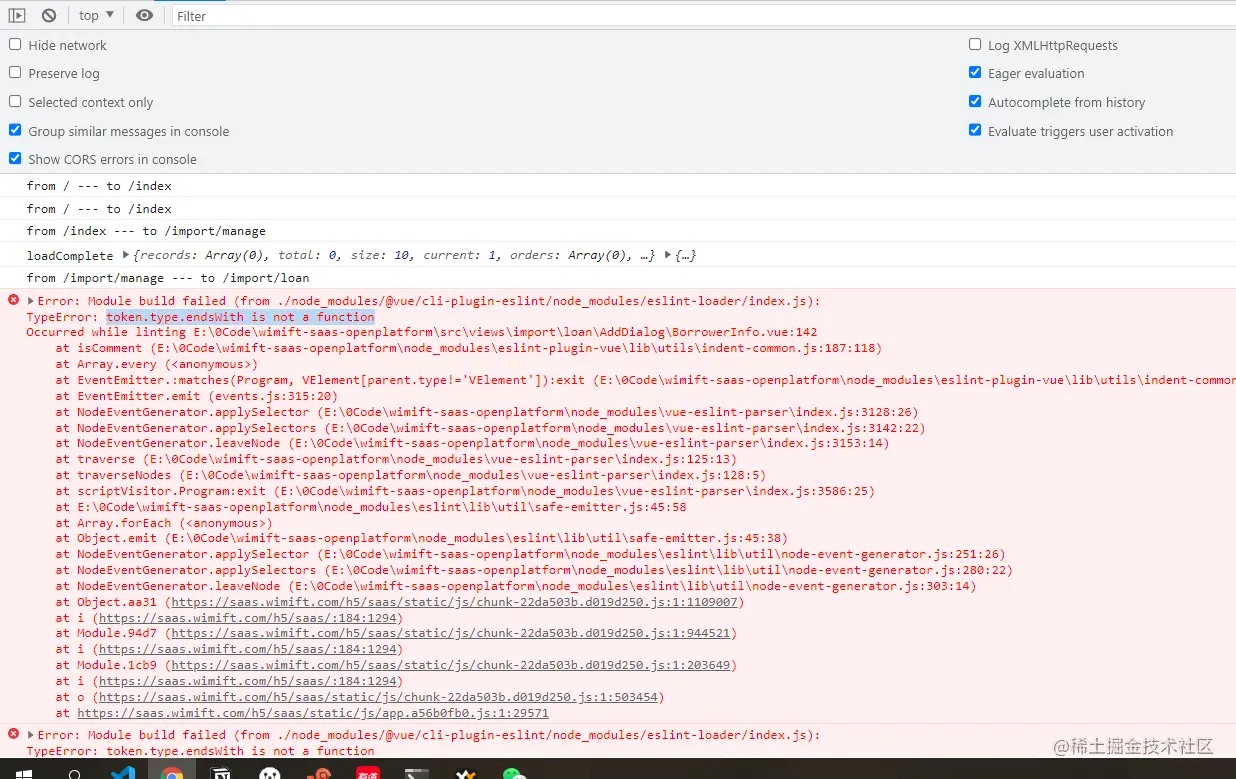Open Object.aa31 chunk link at 1:1109007
The height and width of the screenshot is (779, 1236).
pyautogui.click(x=454, y=602)
